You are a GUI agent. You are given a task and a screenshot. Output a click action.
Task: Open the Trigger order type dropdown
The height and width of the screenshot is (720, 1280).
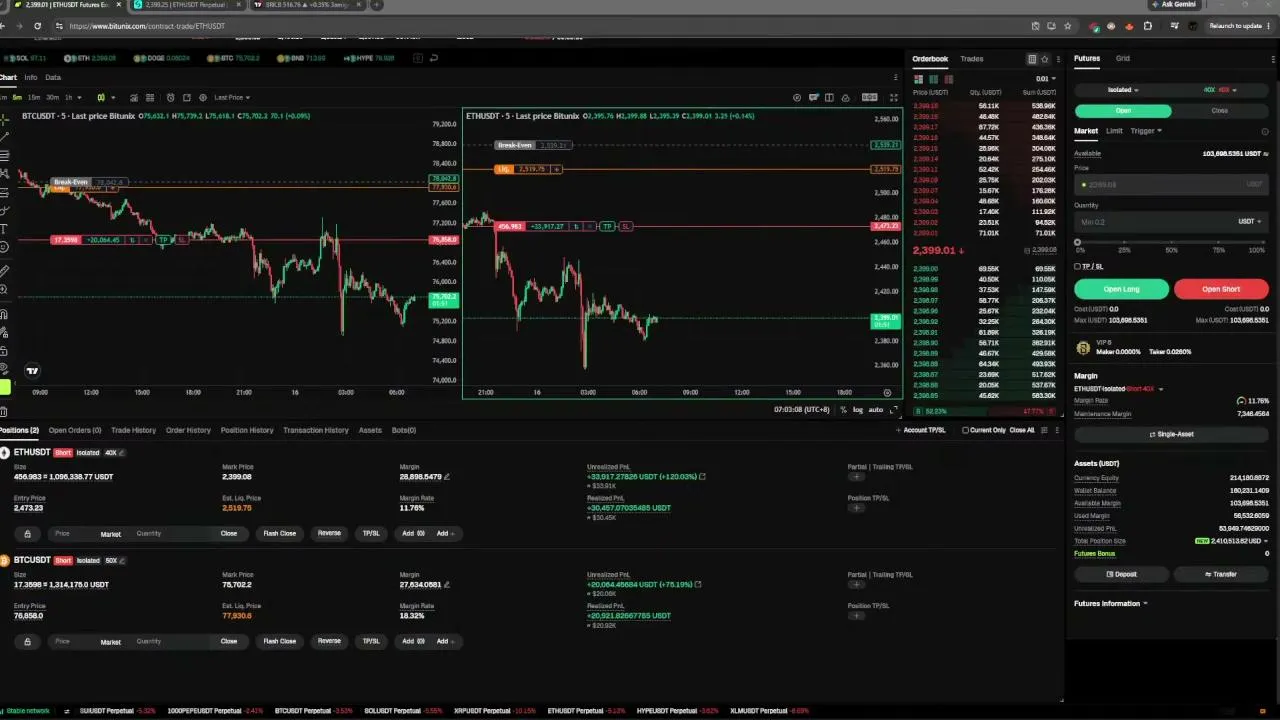tap(1146, 131)
